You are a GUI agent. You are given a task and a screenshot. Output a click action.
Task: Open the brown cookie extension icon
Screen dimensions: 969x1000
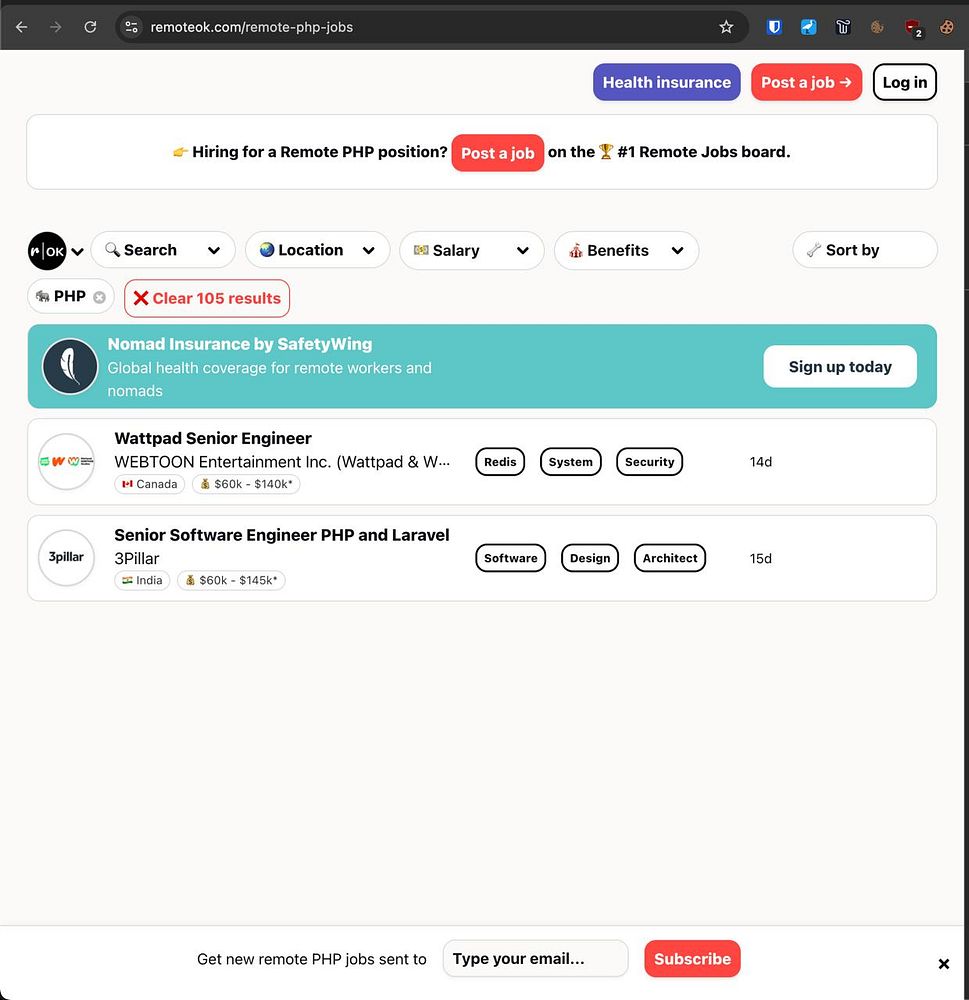[877, 27]
